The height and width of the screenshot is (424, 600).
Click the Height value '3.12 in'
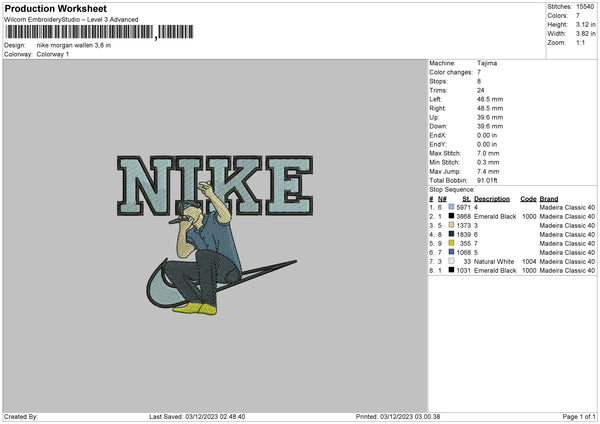pos(585,24)
